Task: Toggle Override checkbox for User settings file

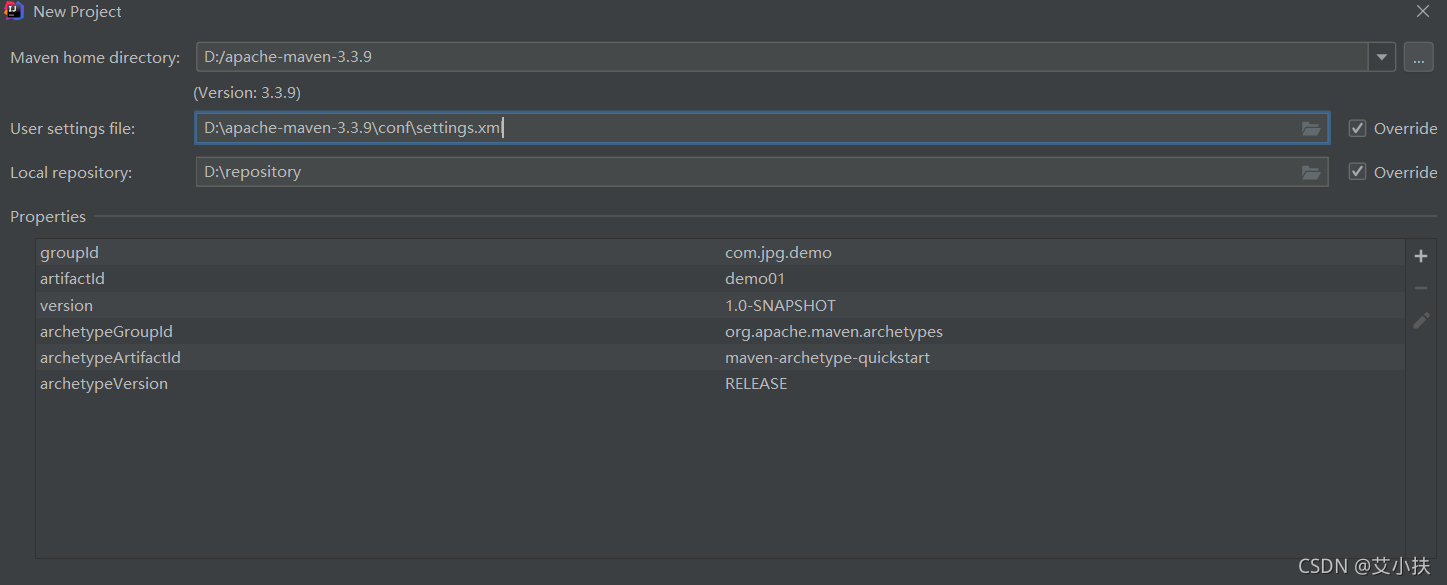Action: pos(1357,128)
